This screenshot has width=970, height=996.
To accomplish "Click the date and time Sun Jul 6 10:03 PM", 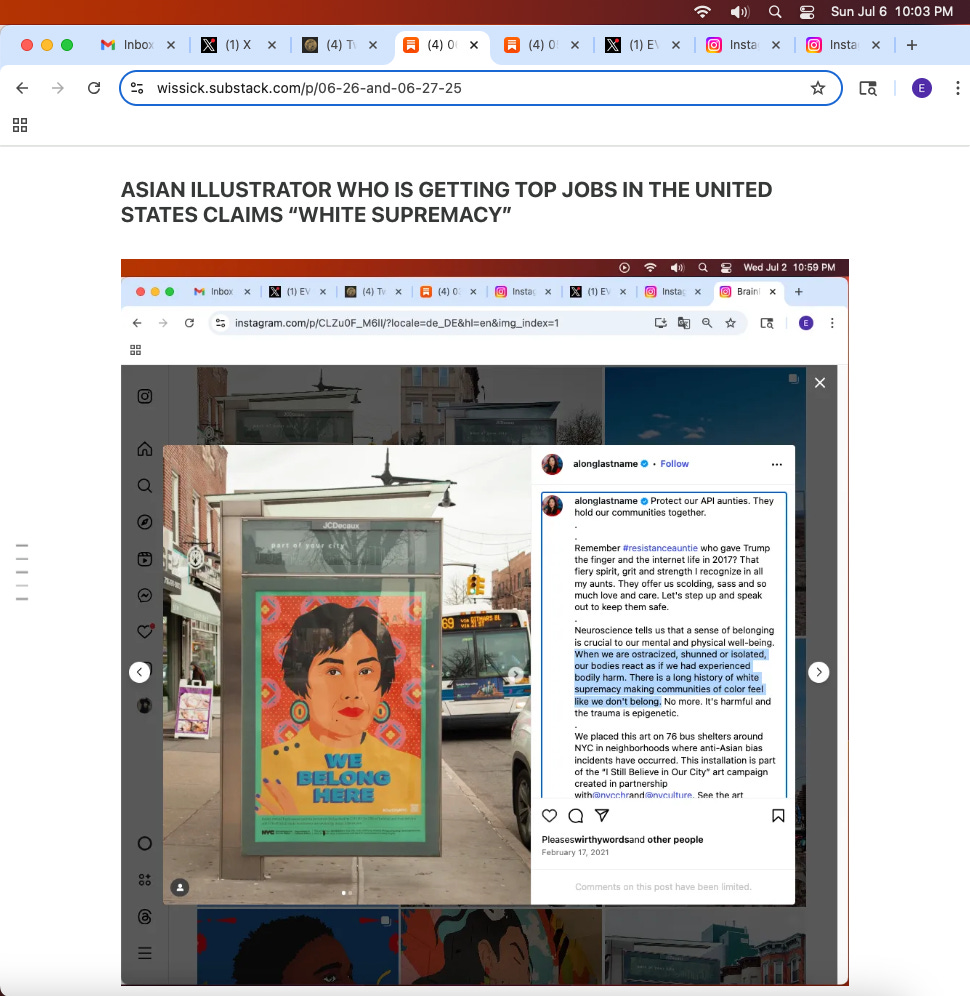I will pos(892,11).
